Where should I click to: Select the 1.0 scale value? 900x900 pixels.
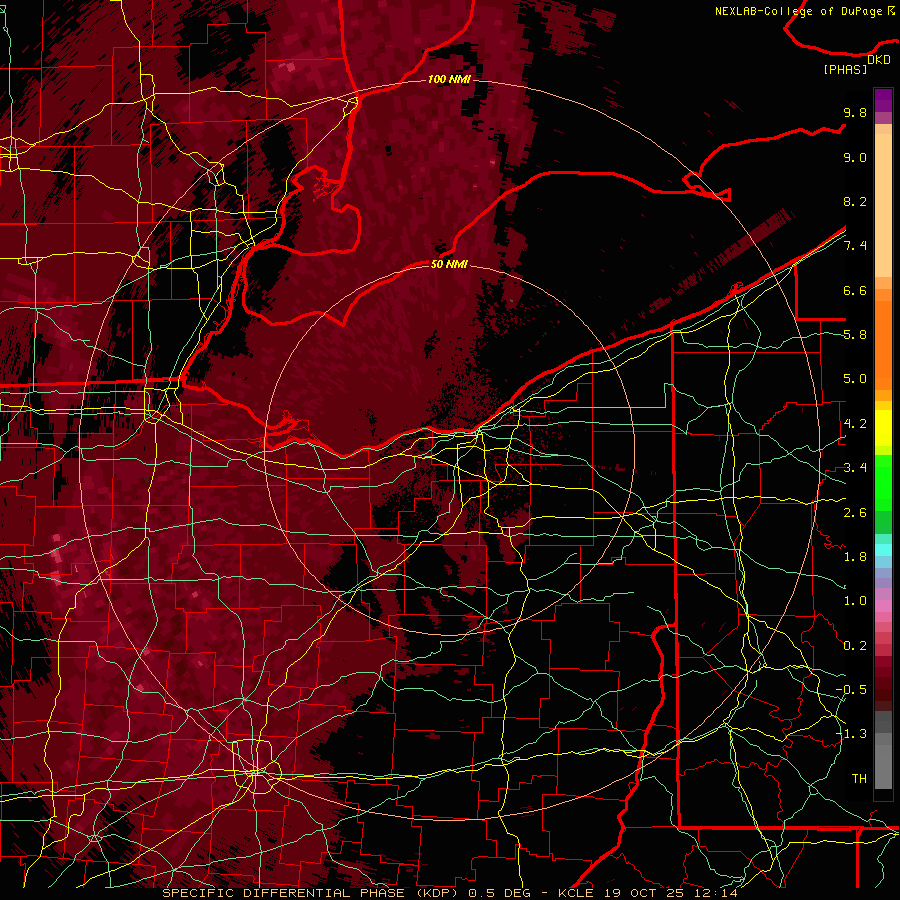[x=855, y=601]
